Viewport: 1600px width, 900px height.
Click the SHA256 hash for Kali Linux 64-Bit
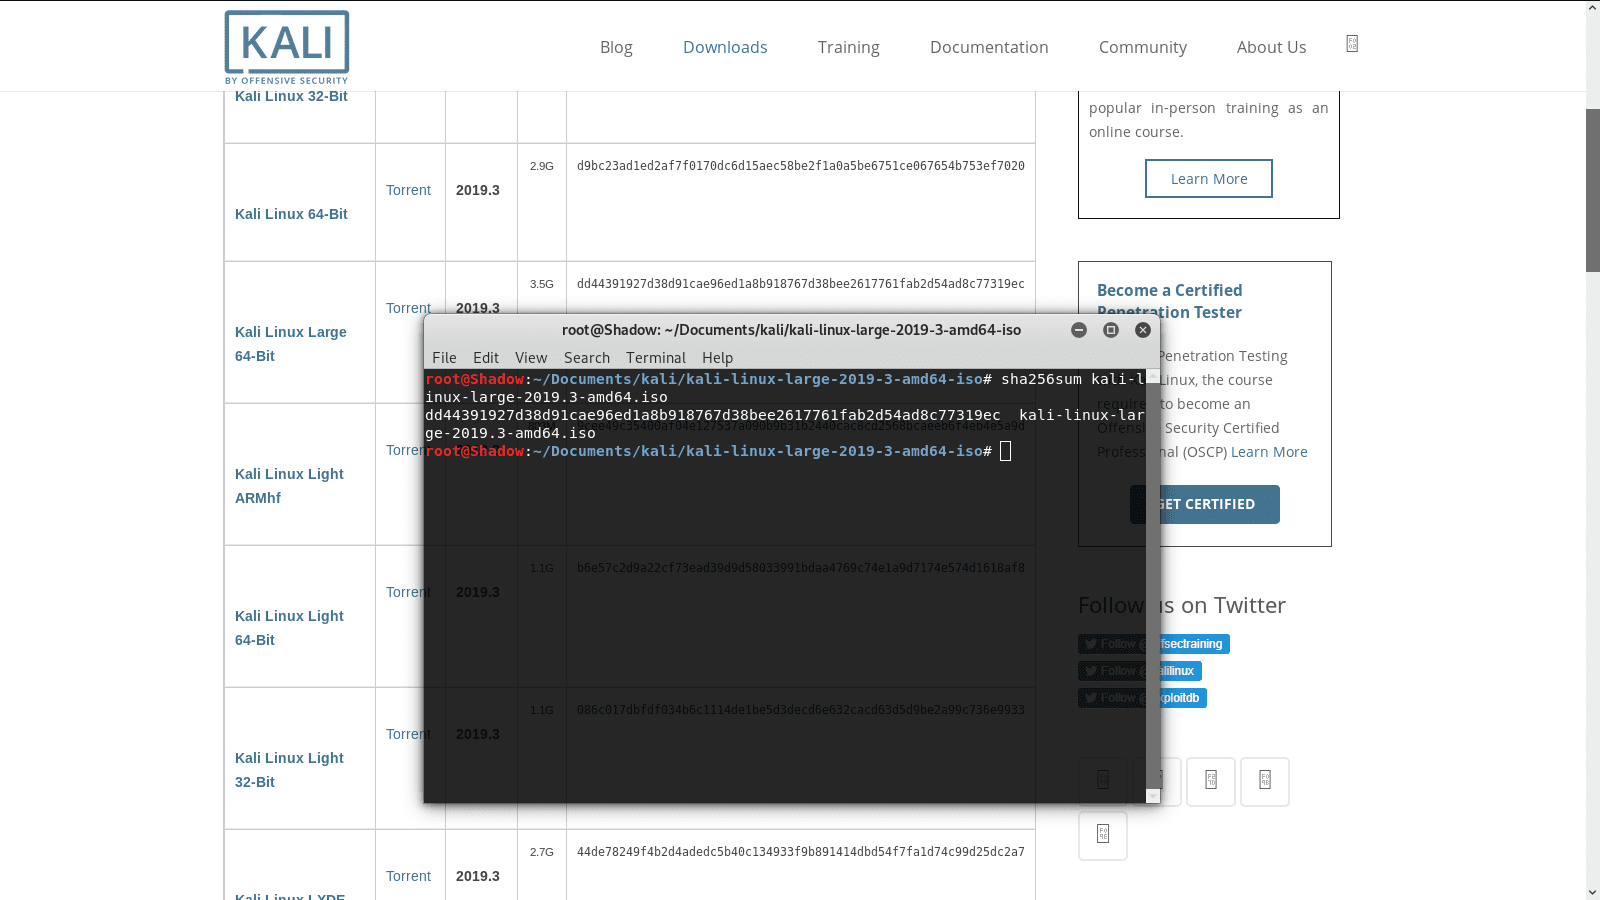[801, 166]
